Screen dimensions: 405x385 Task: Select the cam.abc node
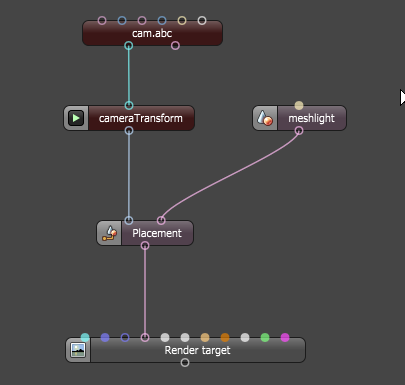[152, 33]
